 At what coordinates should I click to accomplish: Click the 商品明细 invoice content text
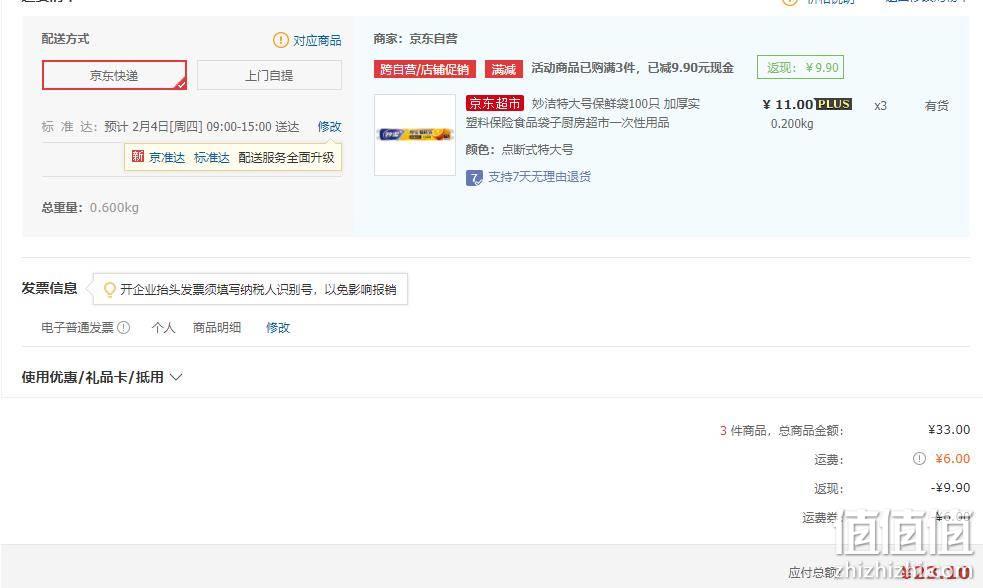pos(217,327)
